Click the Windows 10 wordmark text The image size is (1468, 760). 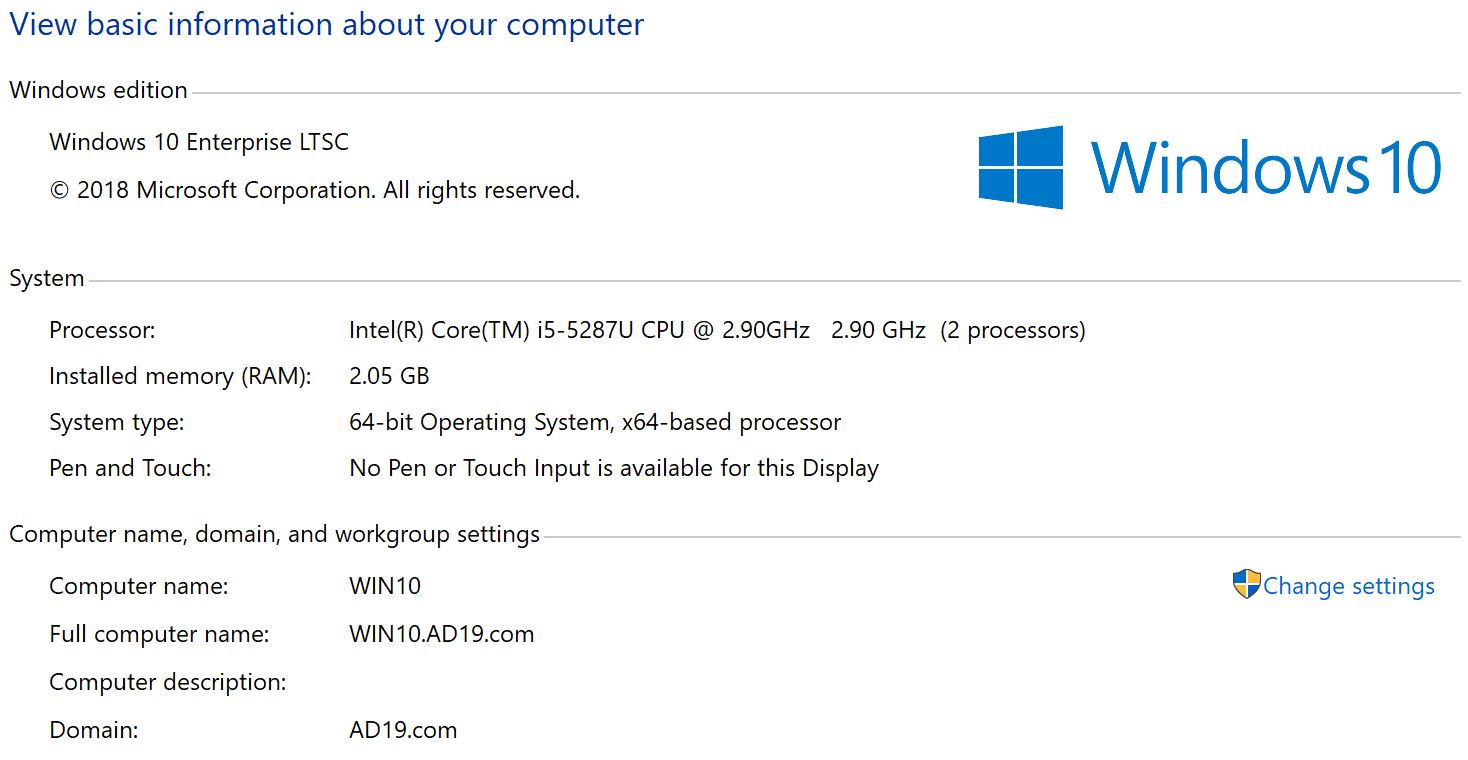pos(1266,167)
